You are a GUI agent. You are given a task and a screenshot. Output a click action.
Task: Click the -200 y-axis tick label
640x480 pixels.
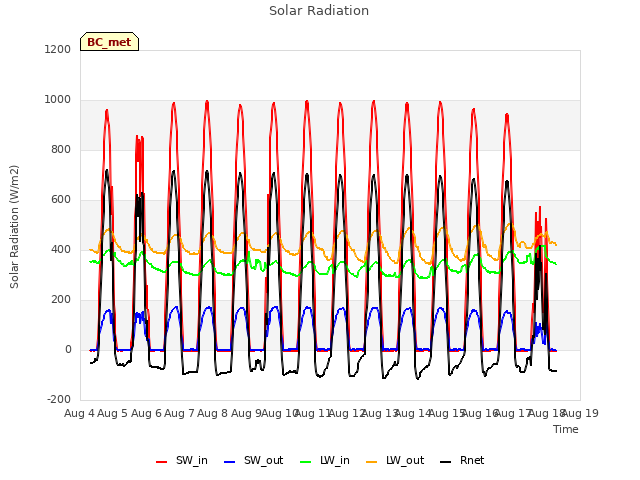tap(59, 400)
